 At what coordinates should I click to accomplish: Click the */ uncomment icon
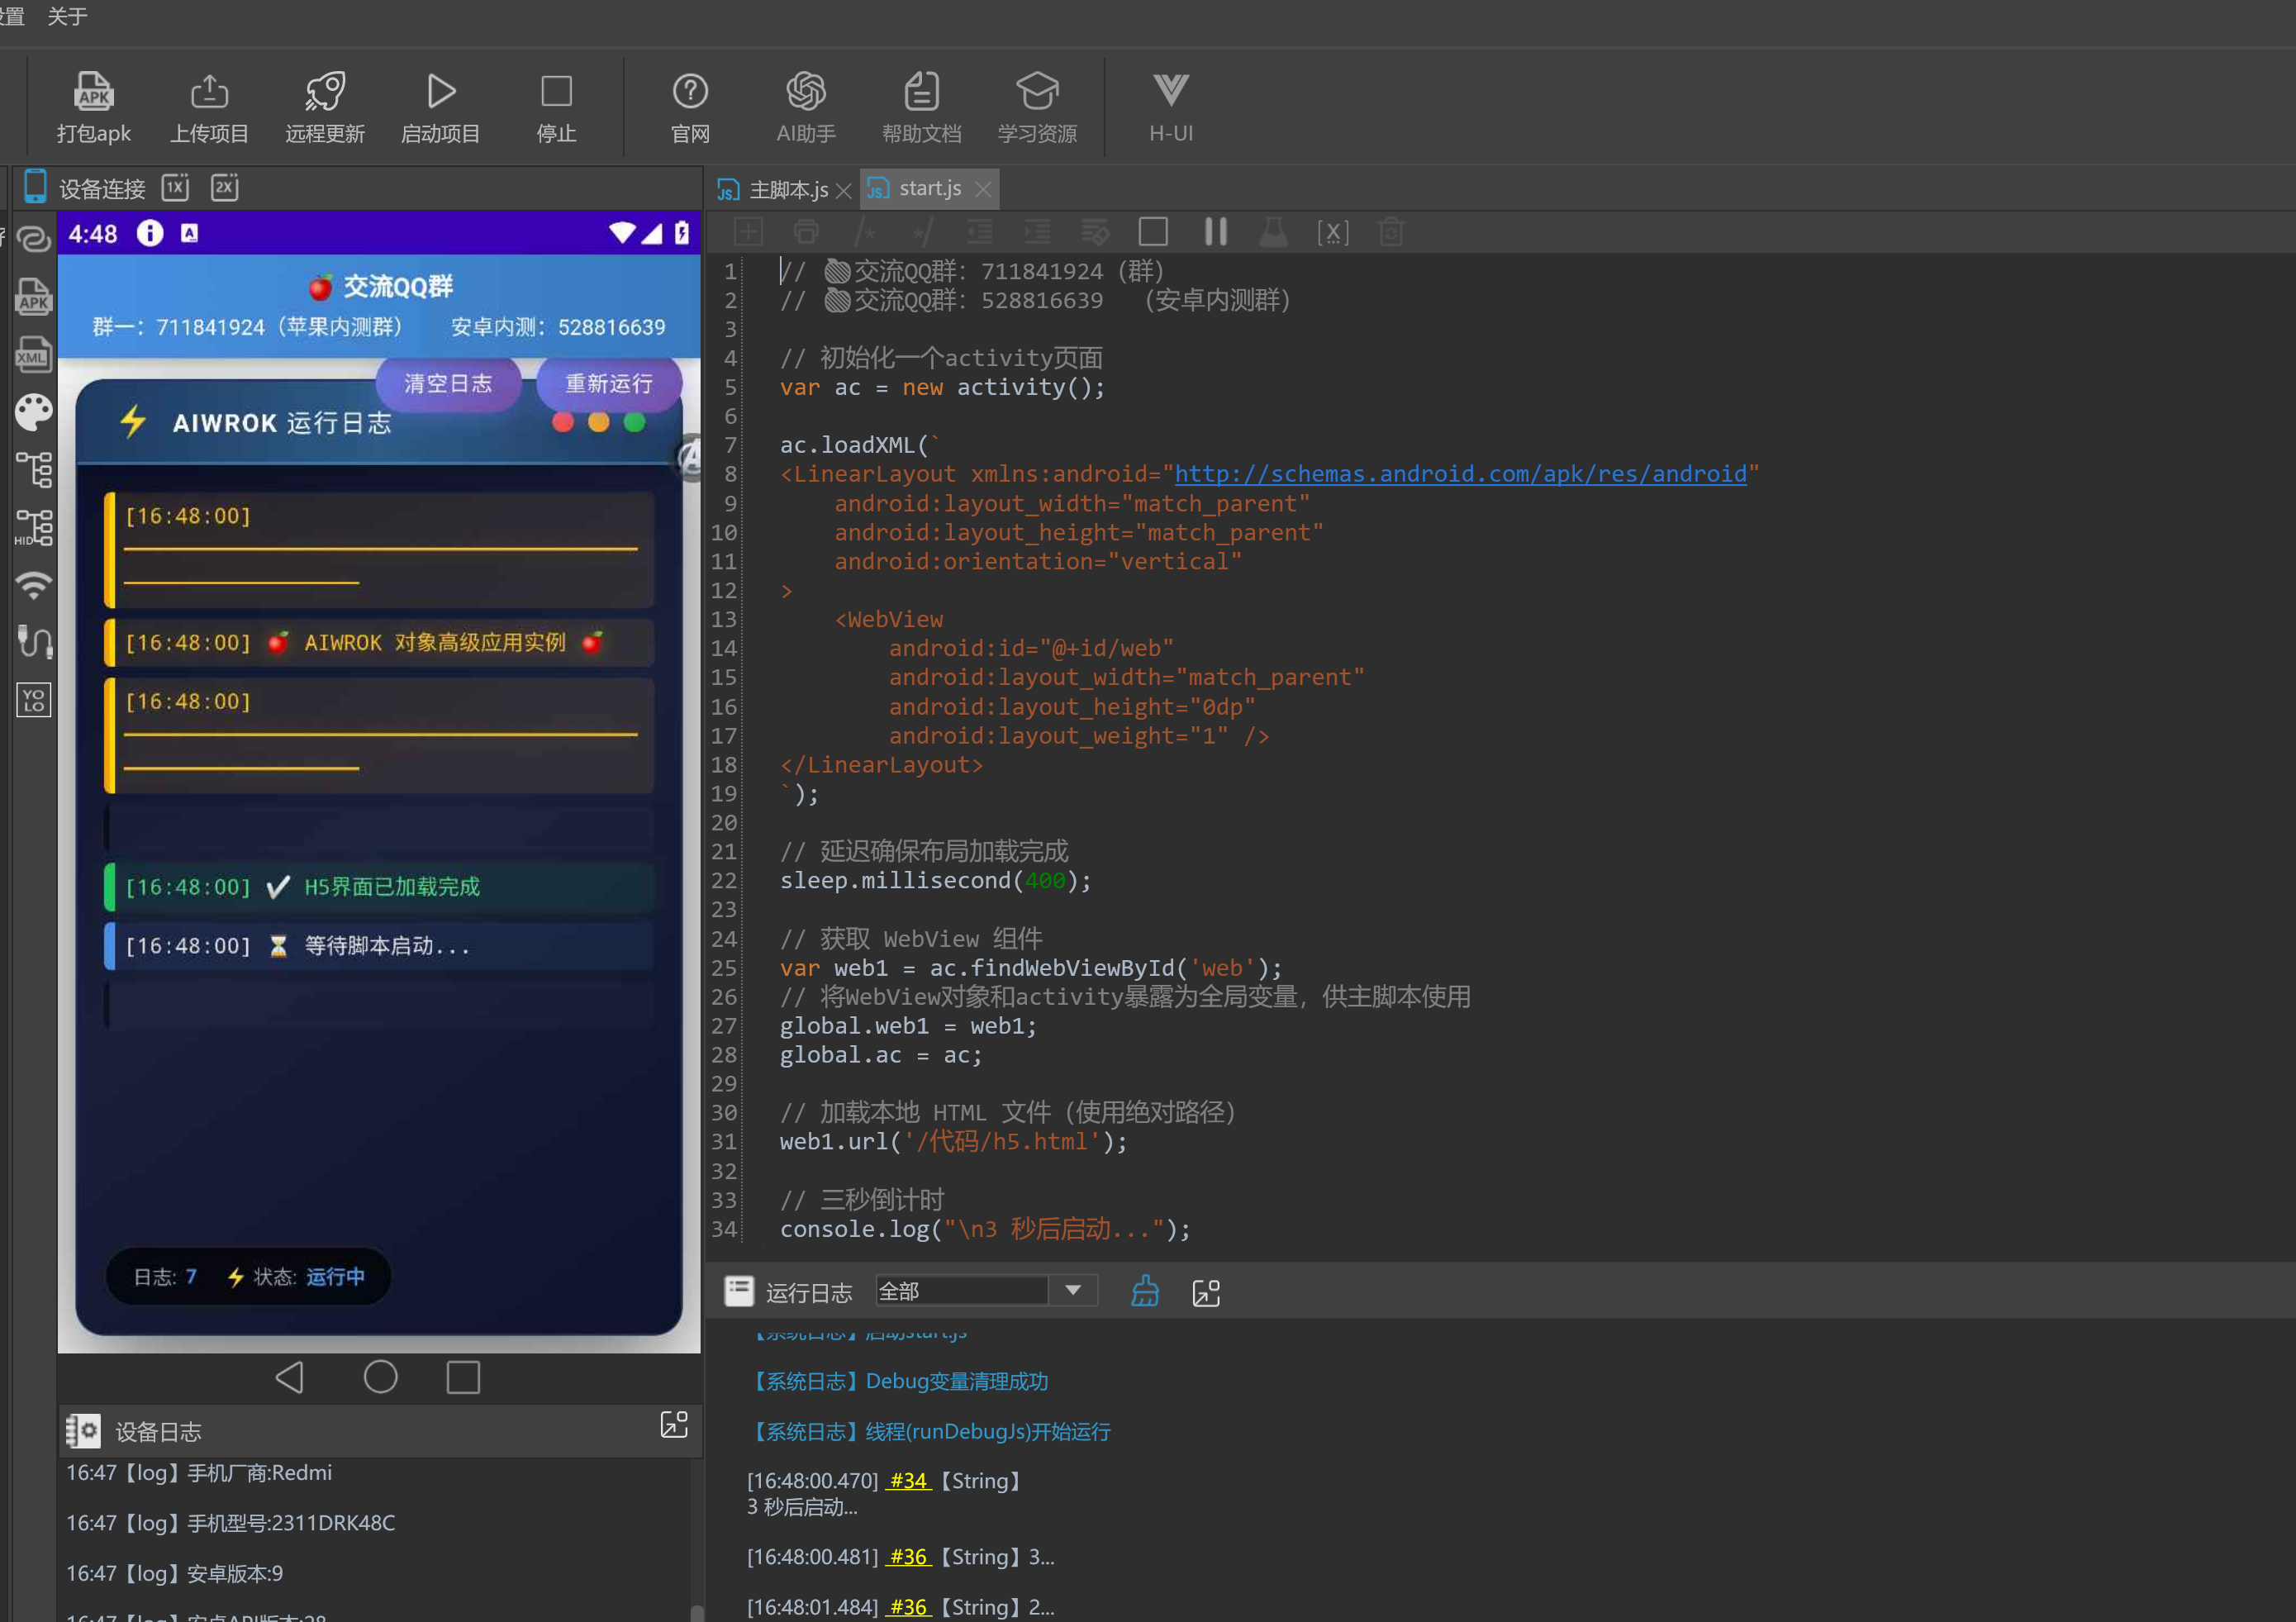[922, 232]
